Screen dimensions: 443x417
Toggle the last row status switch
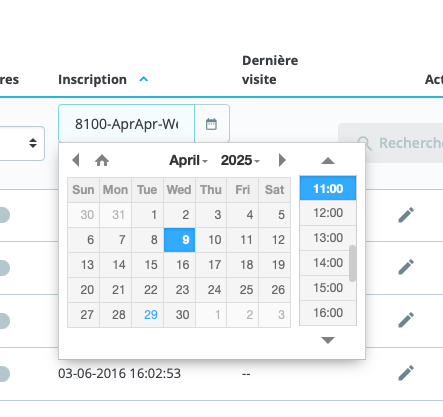point(5,374)
